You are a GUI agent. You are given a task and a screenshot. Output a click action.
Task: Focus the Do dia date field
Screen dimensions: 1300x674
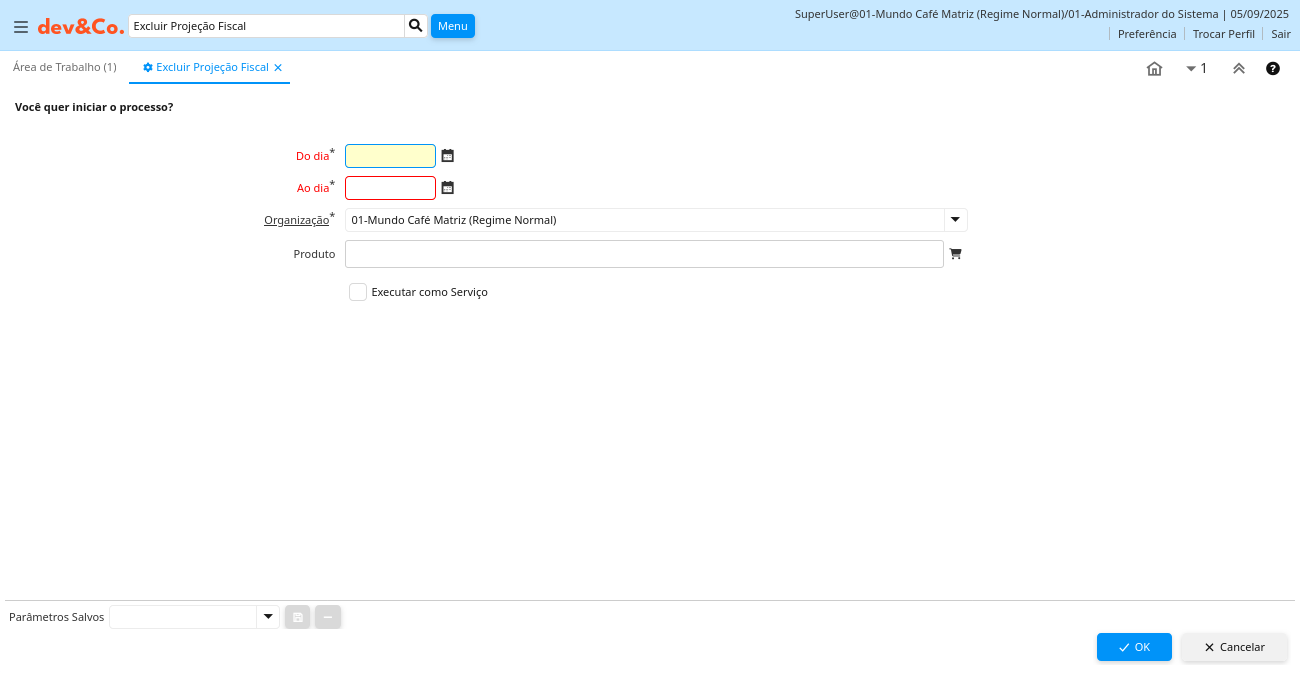click(390, 156)
